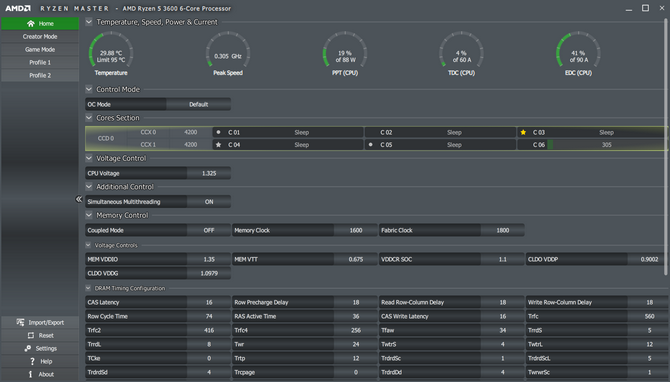Click the gold star on core C 03
The width and height of the screenshot is (670, 382).
click(x=523, y=132)
